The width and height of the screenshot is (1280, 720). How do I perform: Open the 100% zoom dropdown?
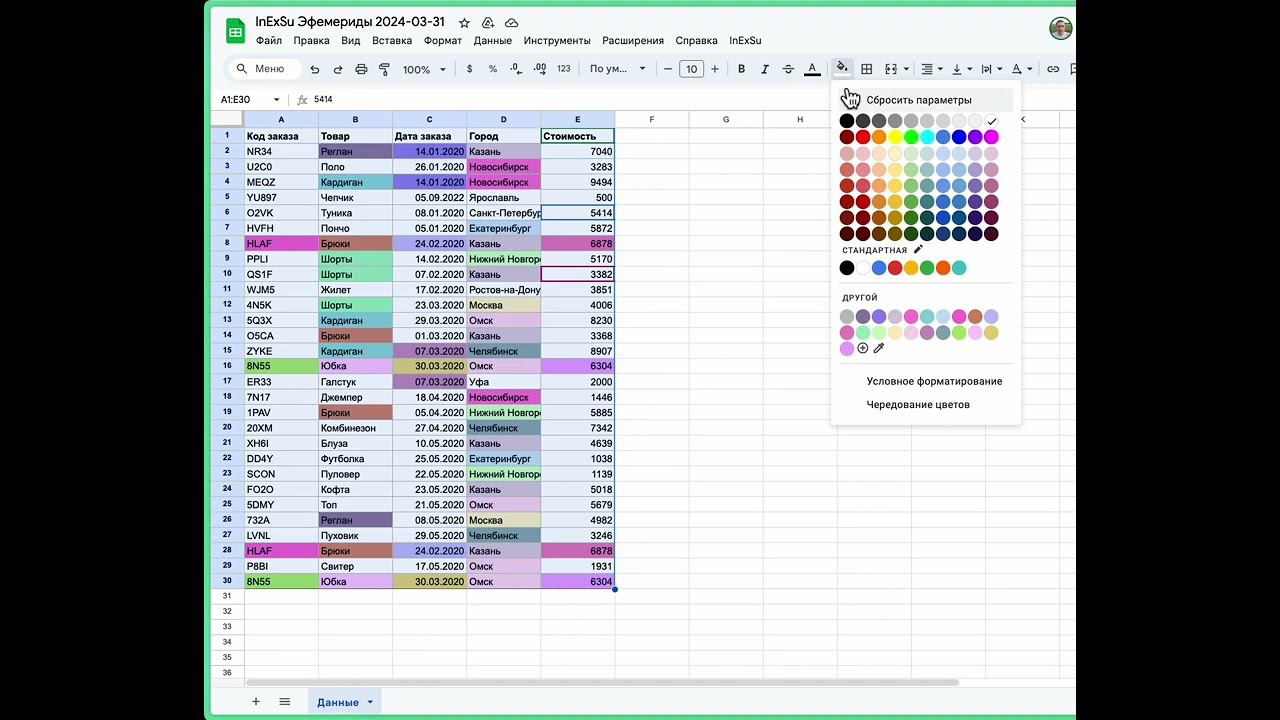(423, 69)
